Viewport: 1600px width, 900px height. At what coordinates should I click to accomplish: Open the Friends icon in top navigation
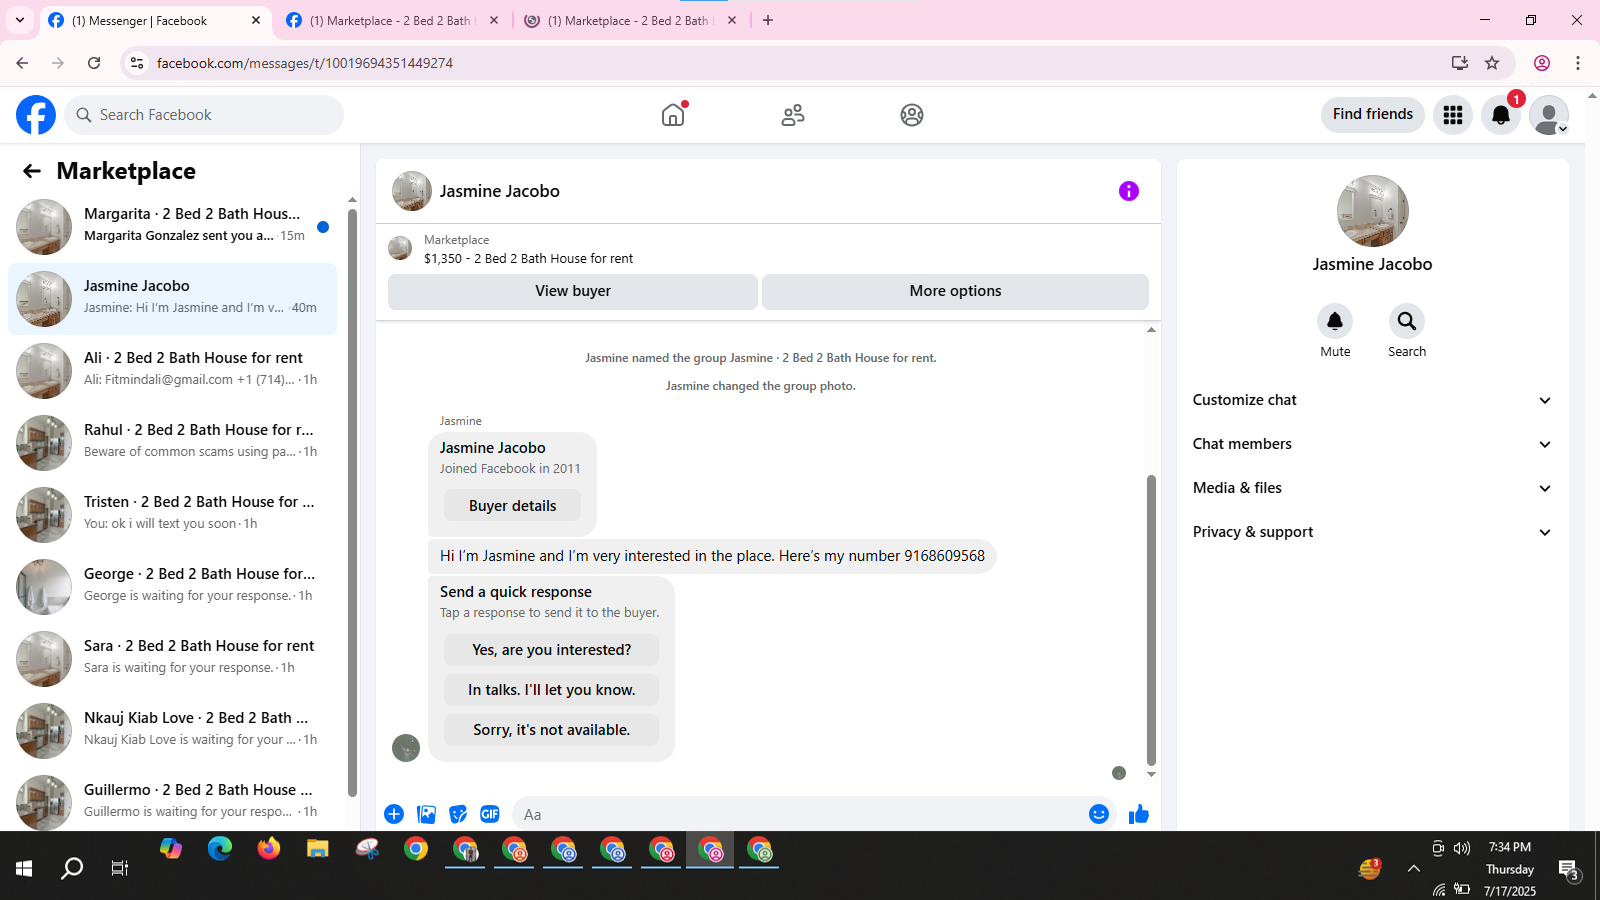[x=793, y=115]
